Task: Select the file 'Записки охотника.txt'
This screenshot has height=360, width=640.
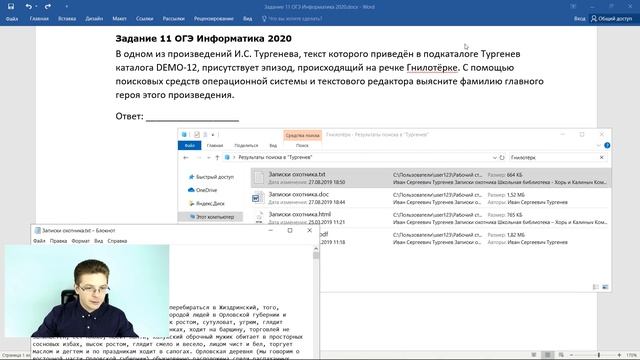Action: 431,178
